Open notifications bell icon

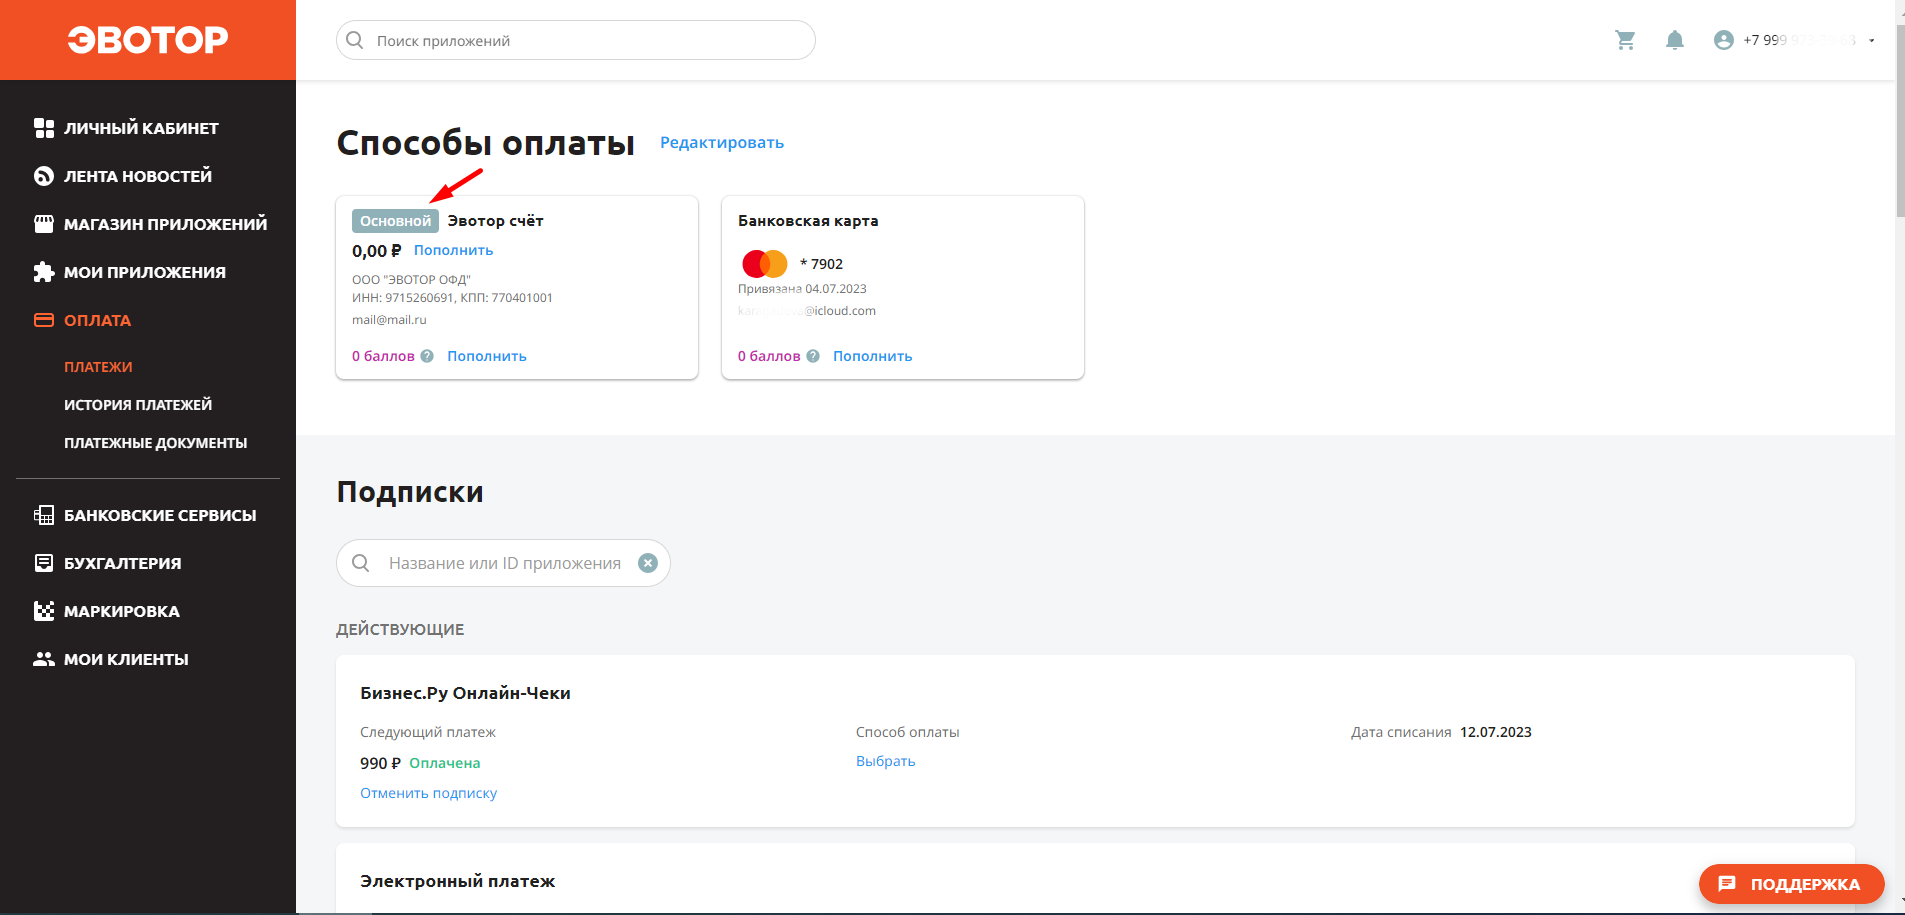coord(1675,40)
